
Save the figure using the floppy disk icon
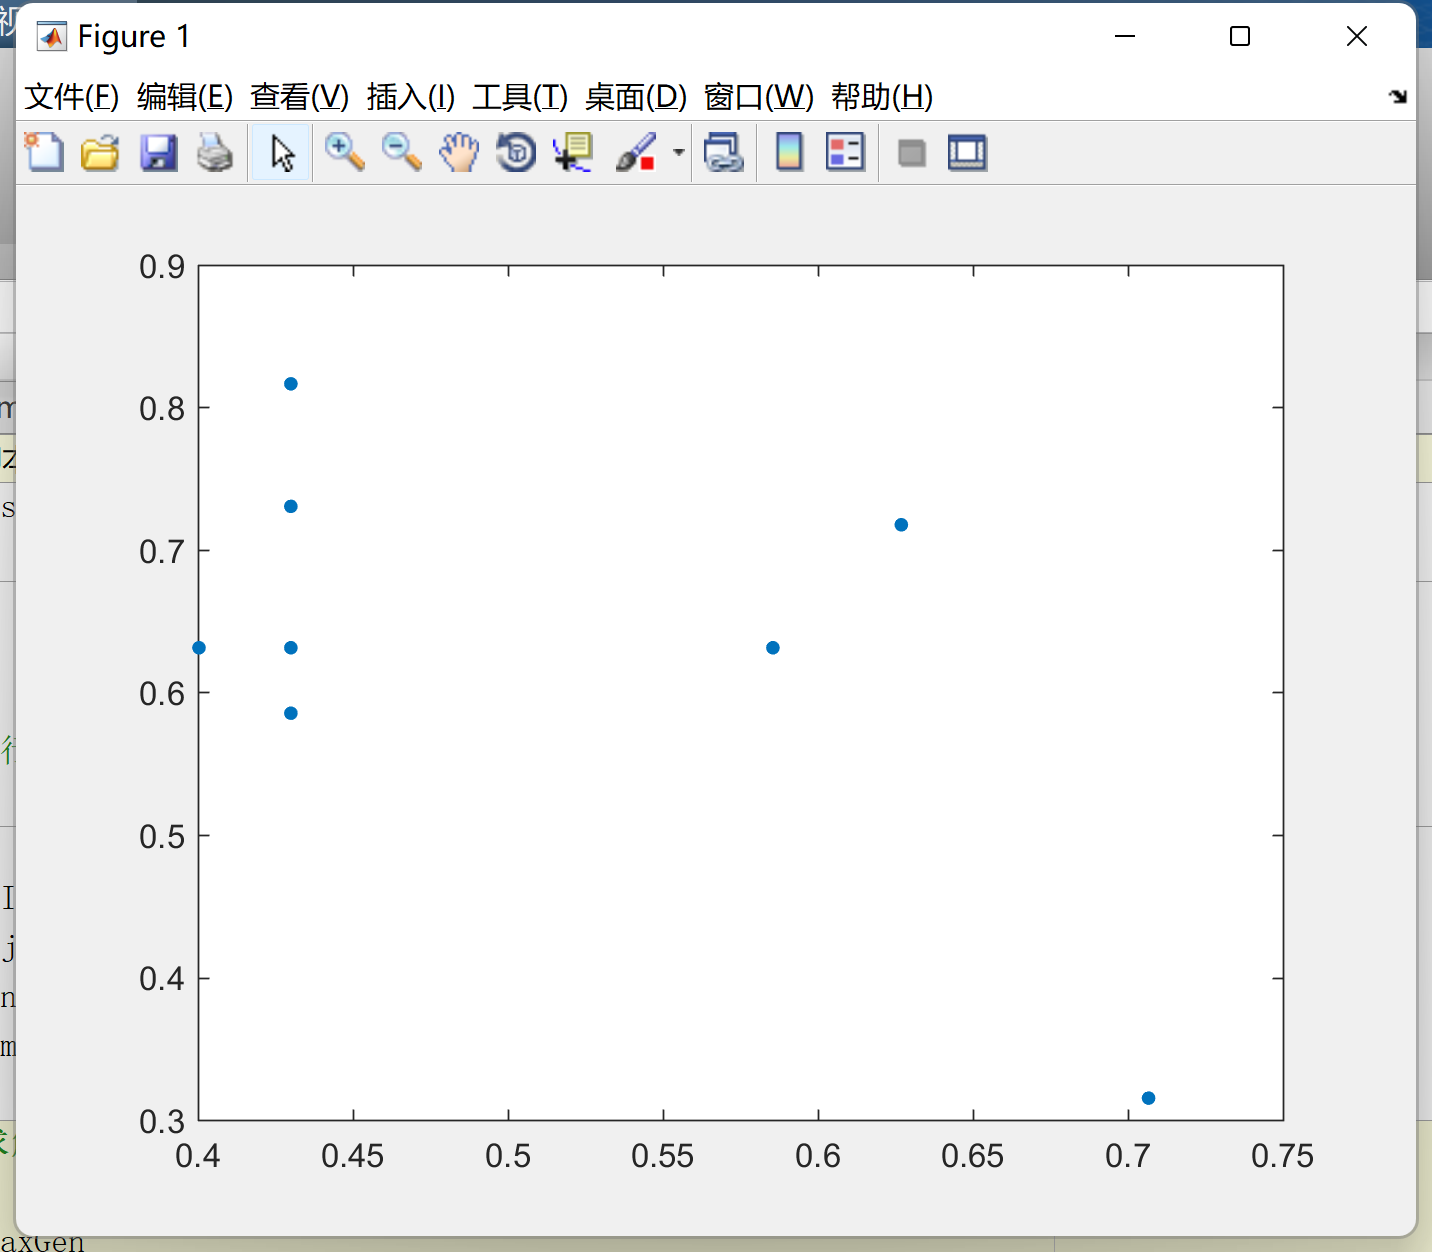click(x=158, y=153)
